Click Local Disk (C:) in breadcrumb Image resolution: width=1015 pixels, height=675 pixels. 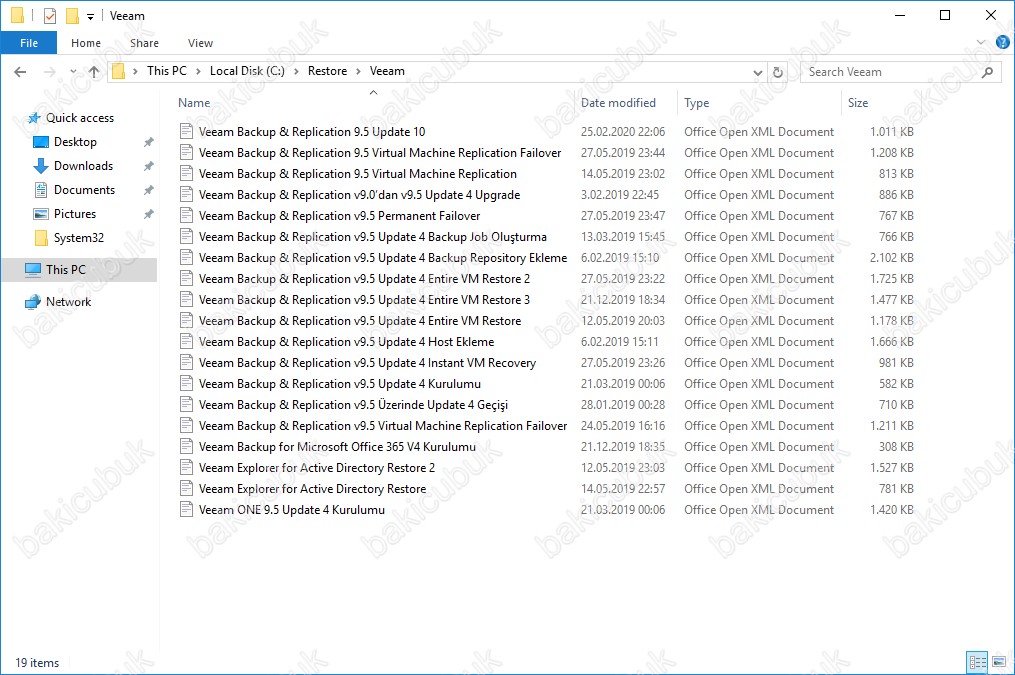click(247, 71)
